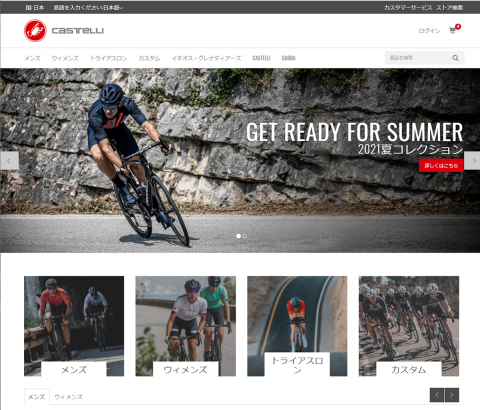This screenshot has width=480, height=410.
Task: Click product carousel previous arrow button
Action: point(437,395)
